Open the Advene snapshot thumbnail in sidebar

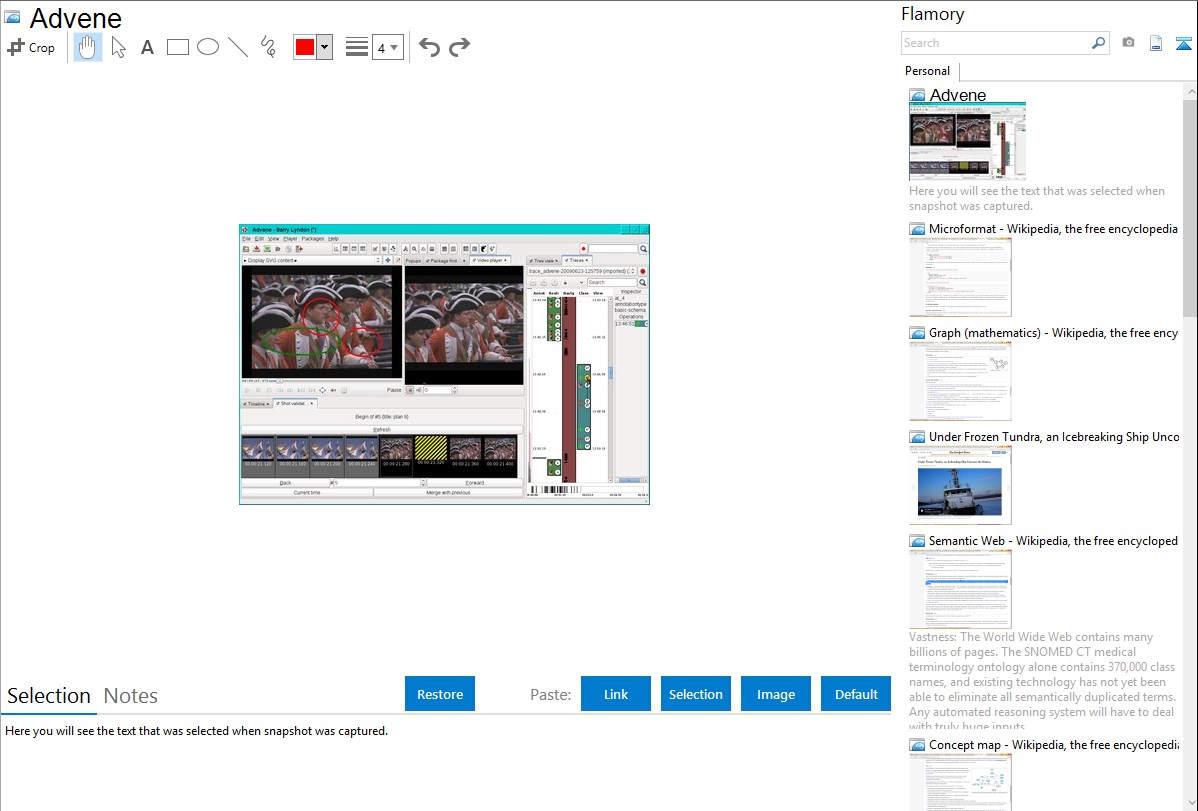[x=967, y=142]
